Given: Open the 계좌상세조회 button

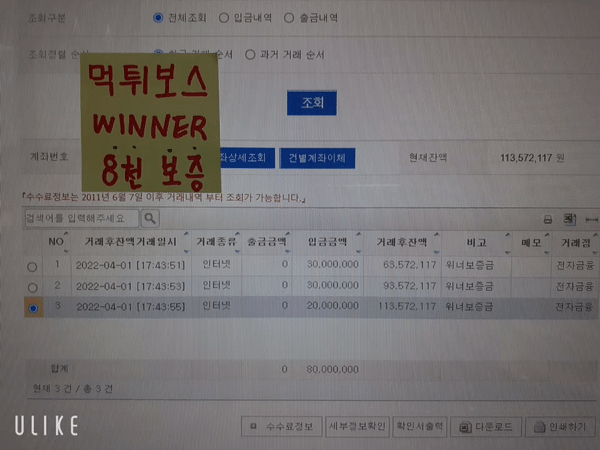Looking at the screenshot, I should click(x=247, y=158).
